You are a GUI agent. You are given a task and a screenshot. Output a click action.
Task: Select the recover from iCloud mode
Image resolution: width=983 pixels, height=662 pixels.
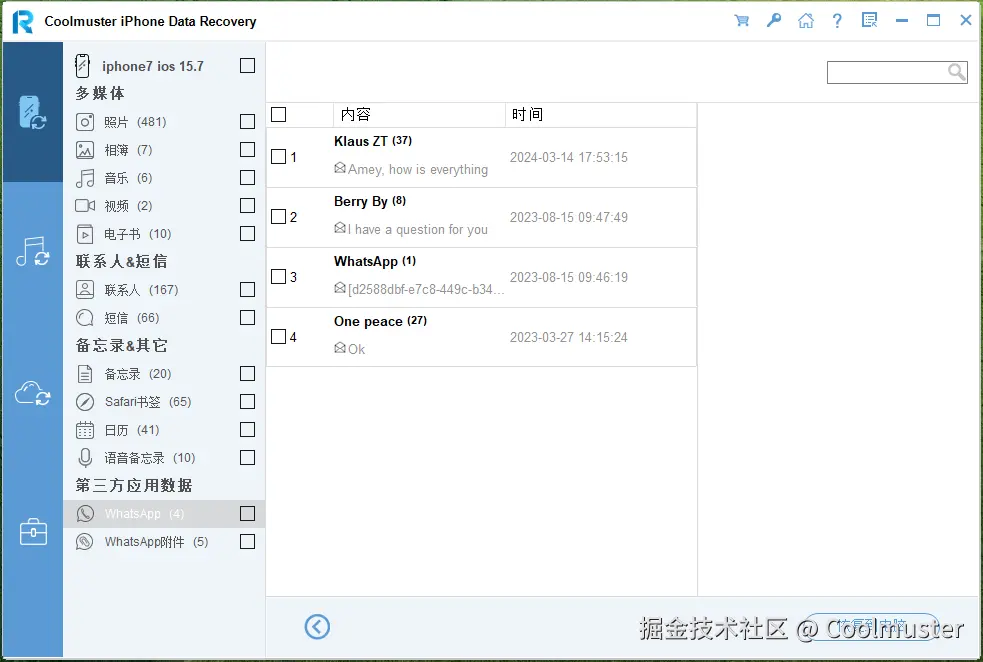point(33,393)
